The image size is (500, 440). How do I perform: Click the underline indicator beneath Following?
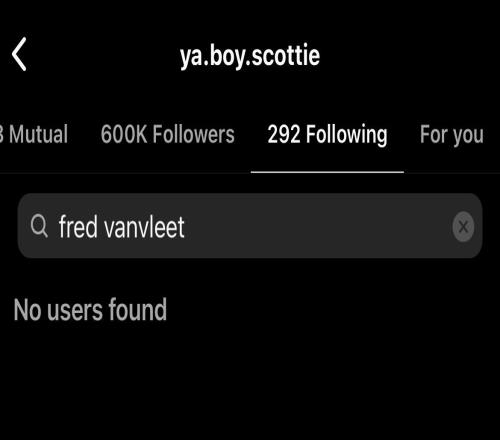[x=327, y=172]
